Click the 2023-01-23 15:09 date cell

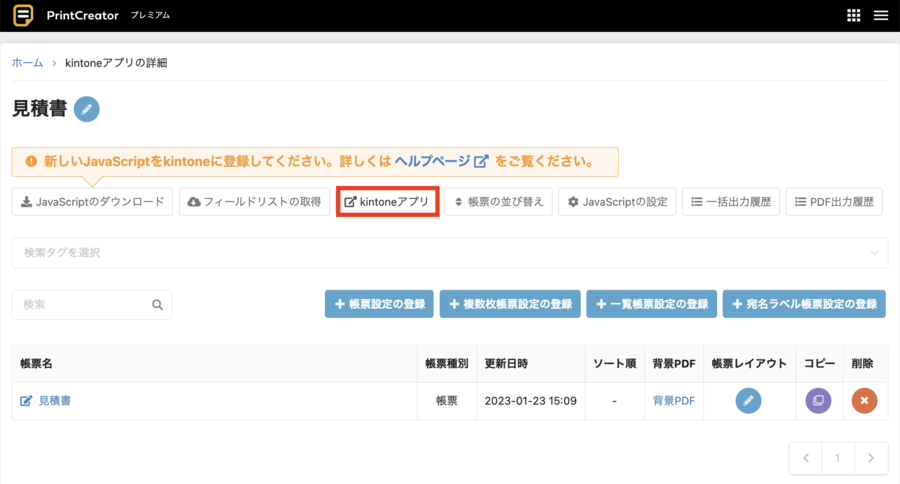pos(530,401)
